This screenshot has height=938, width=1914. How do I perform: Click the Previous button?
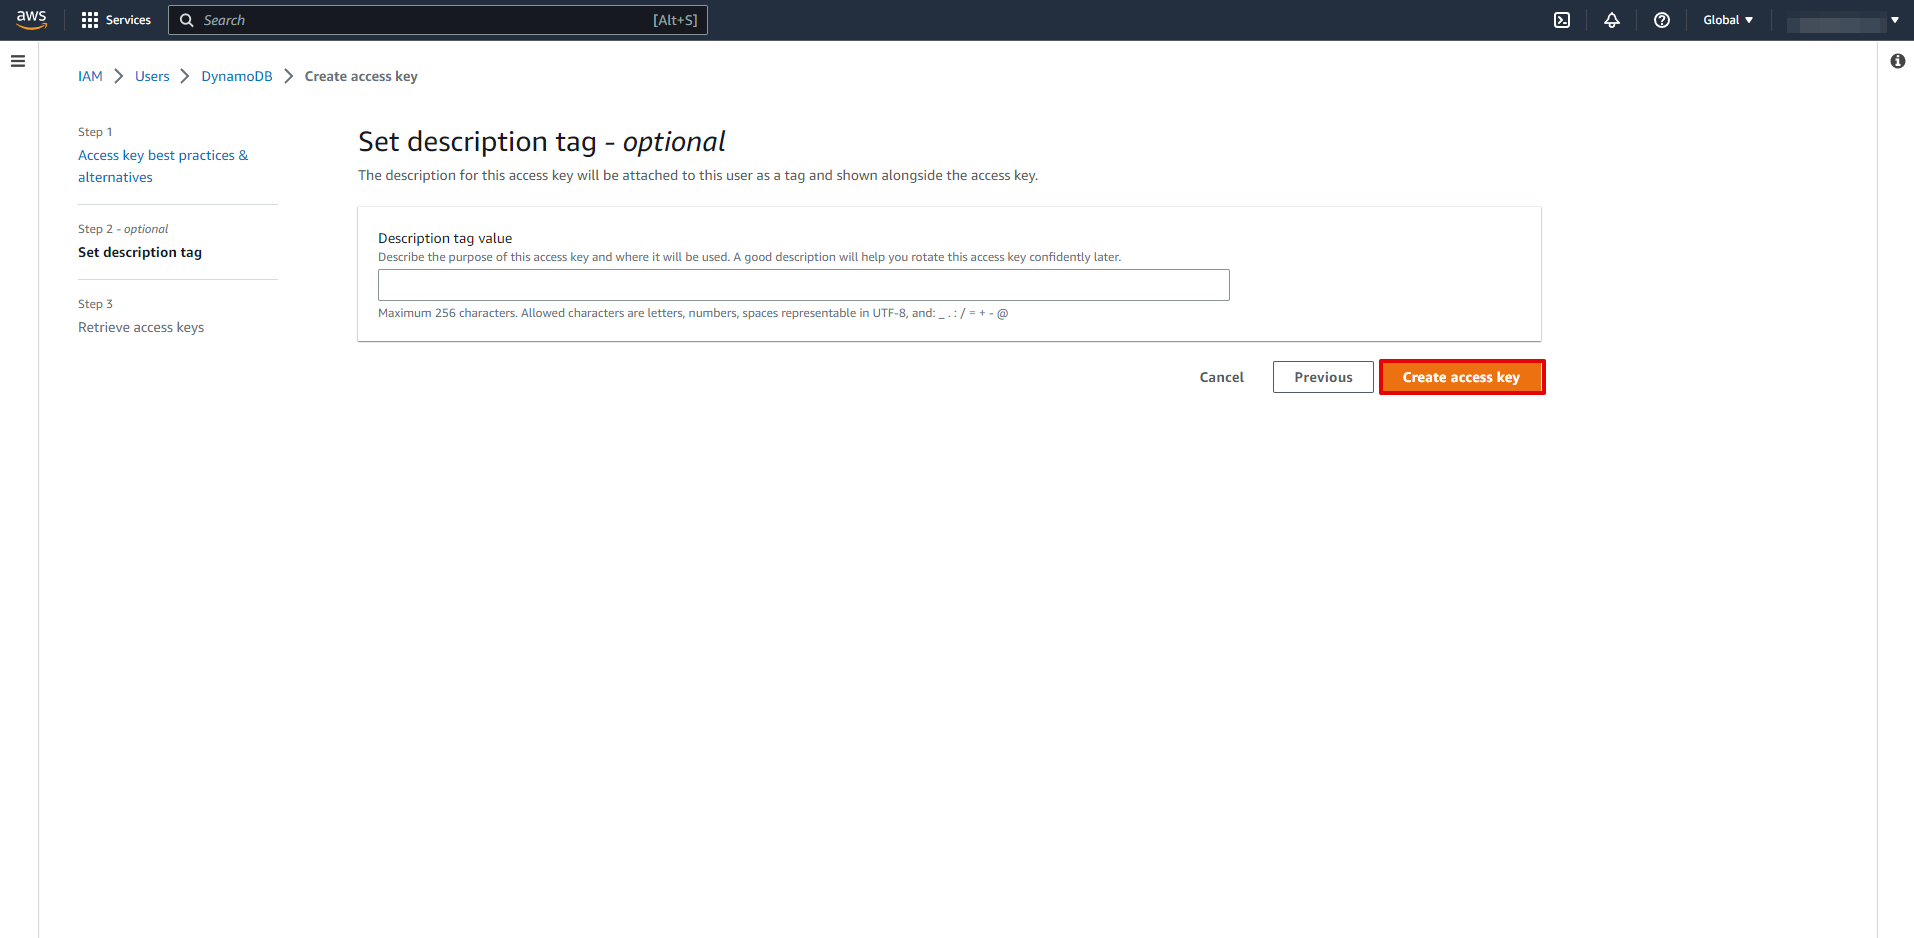click(1323, 377)
